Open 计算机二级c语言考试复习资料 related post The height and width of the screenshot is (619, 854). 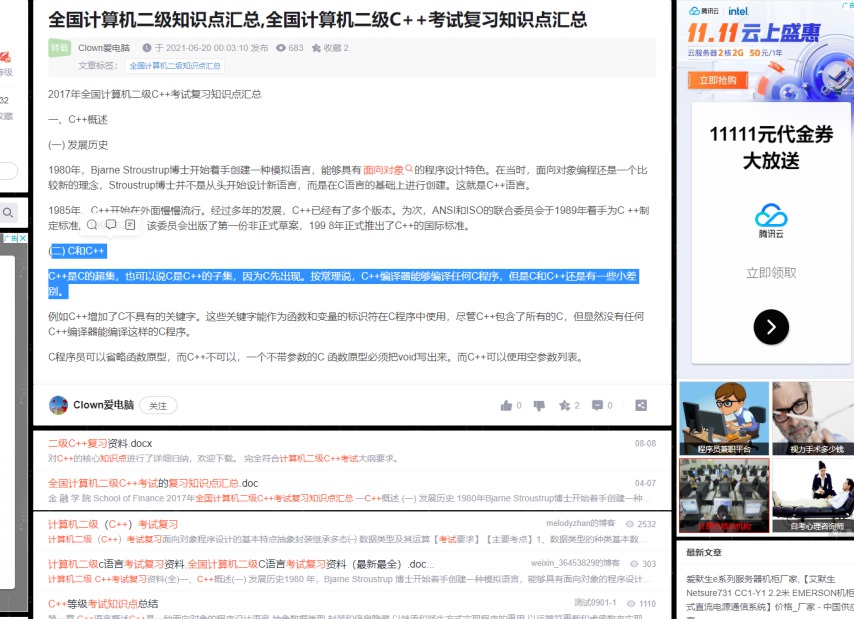coord(241,564)
